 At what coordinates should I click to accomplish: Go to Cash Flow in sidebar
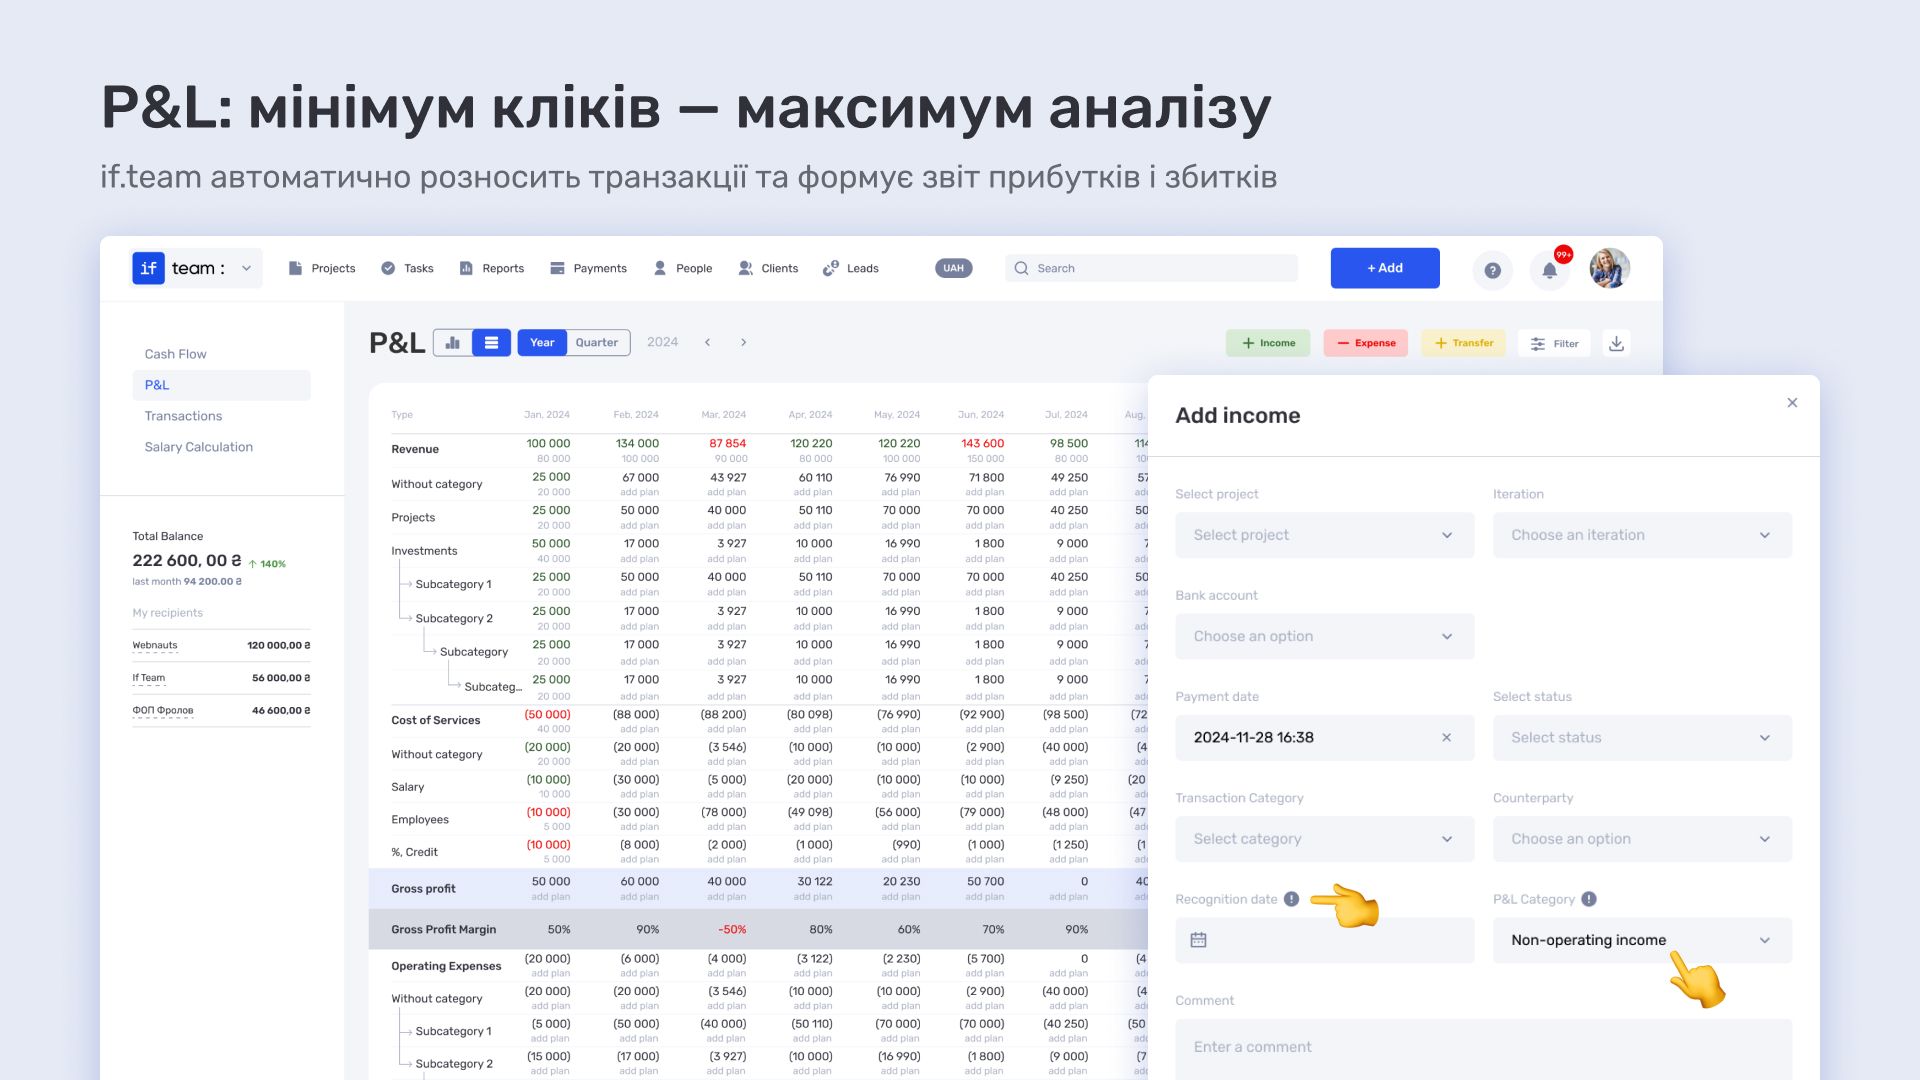click(x=175, y=354)
